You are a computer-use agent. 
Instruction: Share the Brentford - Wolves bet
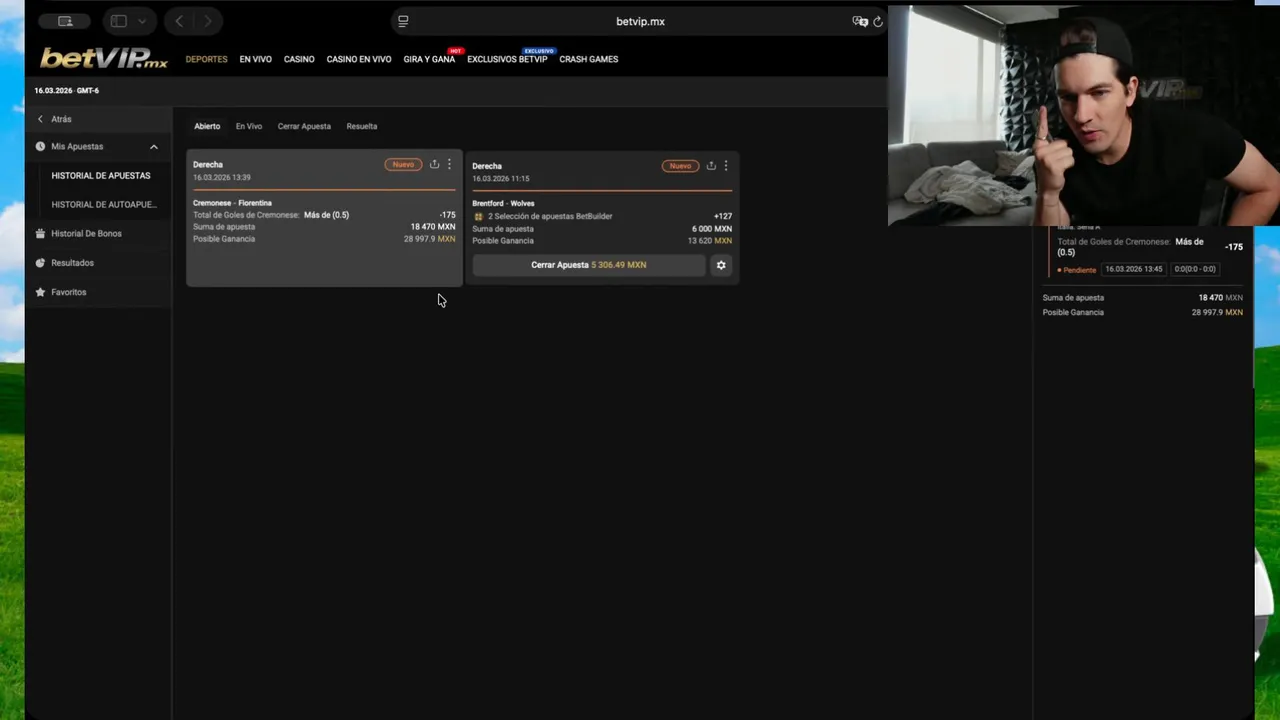coord(711,166)
